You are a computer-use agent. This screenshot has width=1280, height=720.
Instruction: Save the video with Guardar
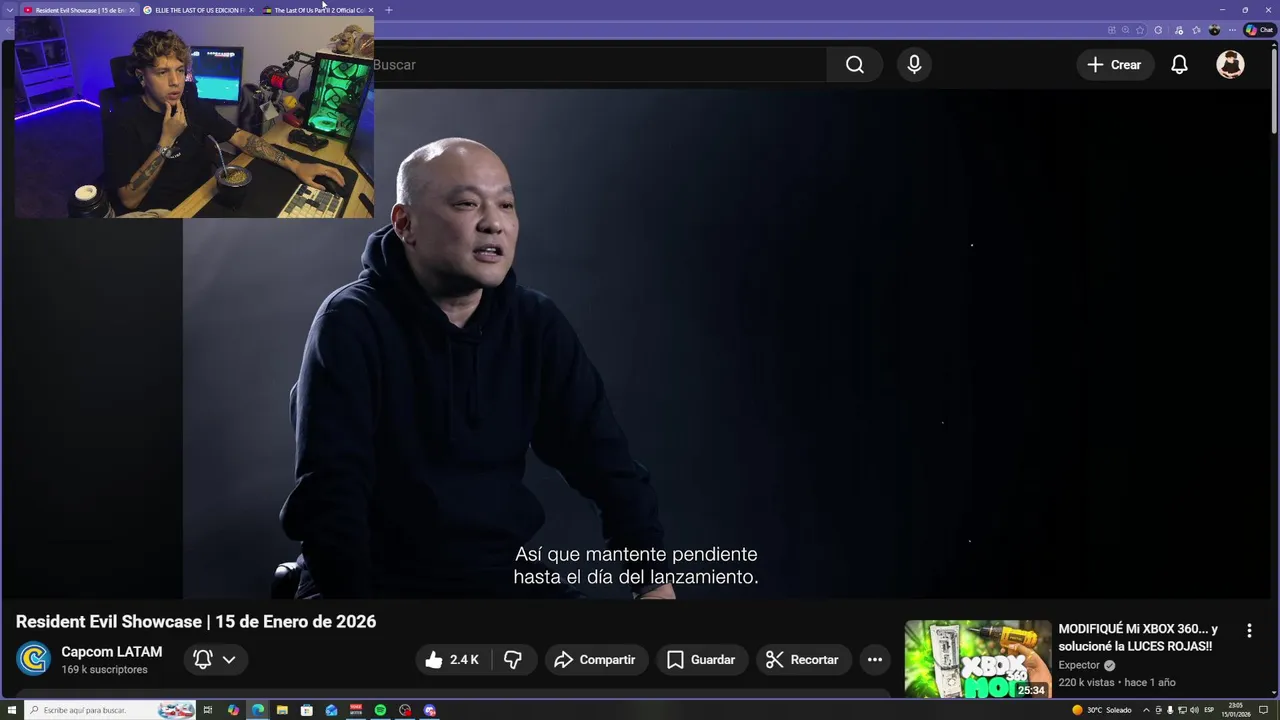pos(702,660)
